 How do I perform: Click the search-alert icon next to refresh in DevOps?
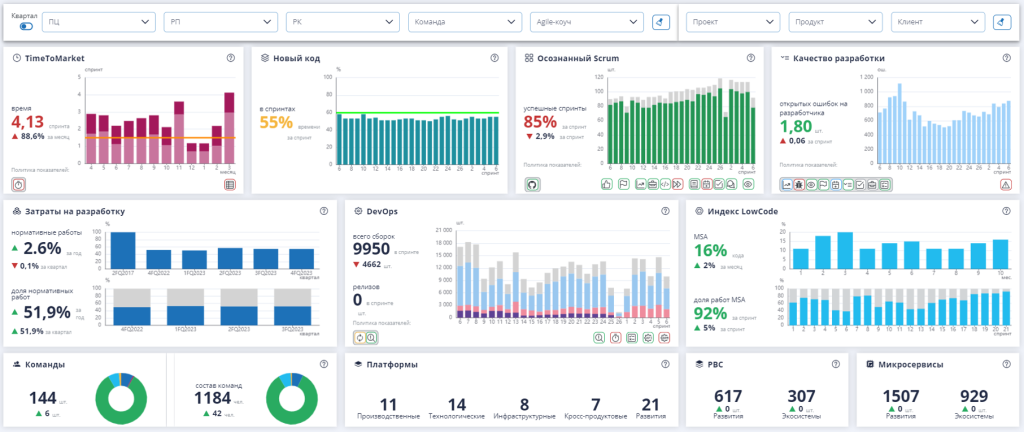point(372,338)
